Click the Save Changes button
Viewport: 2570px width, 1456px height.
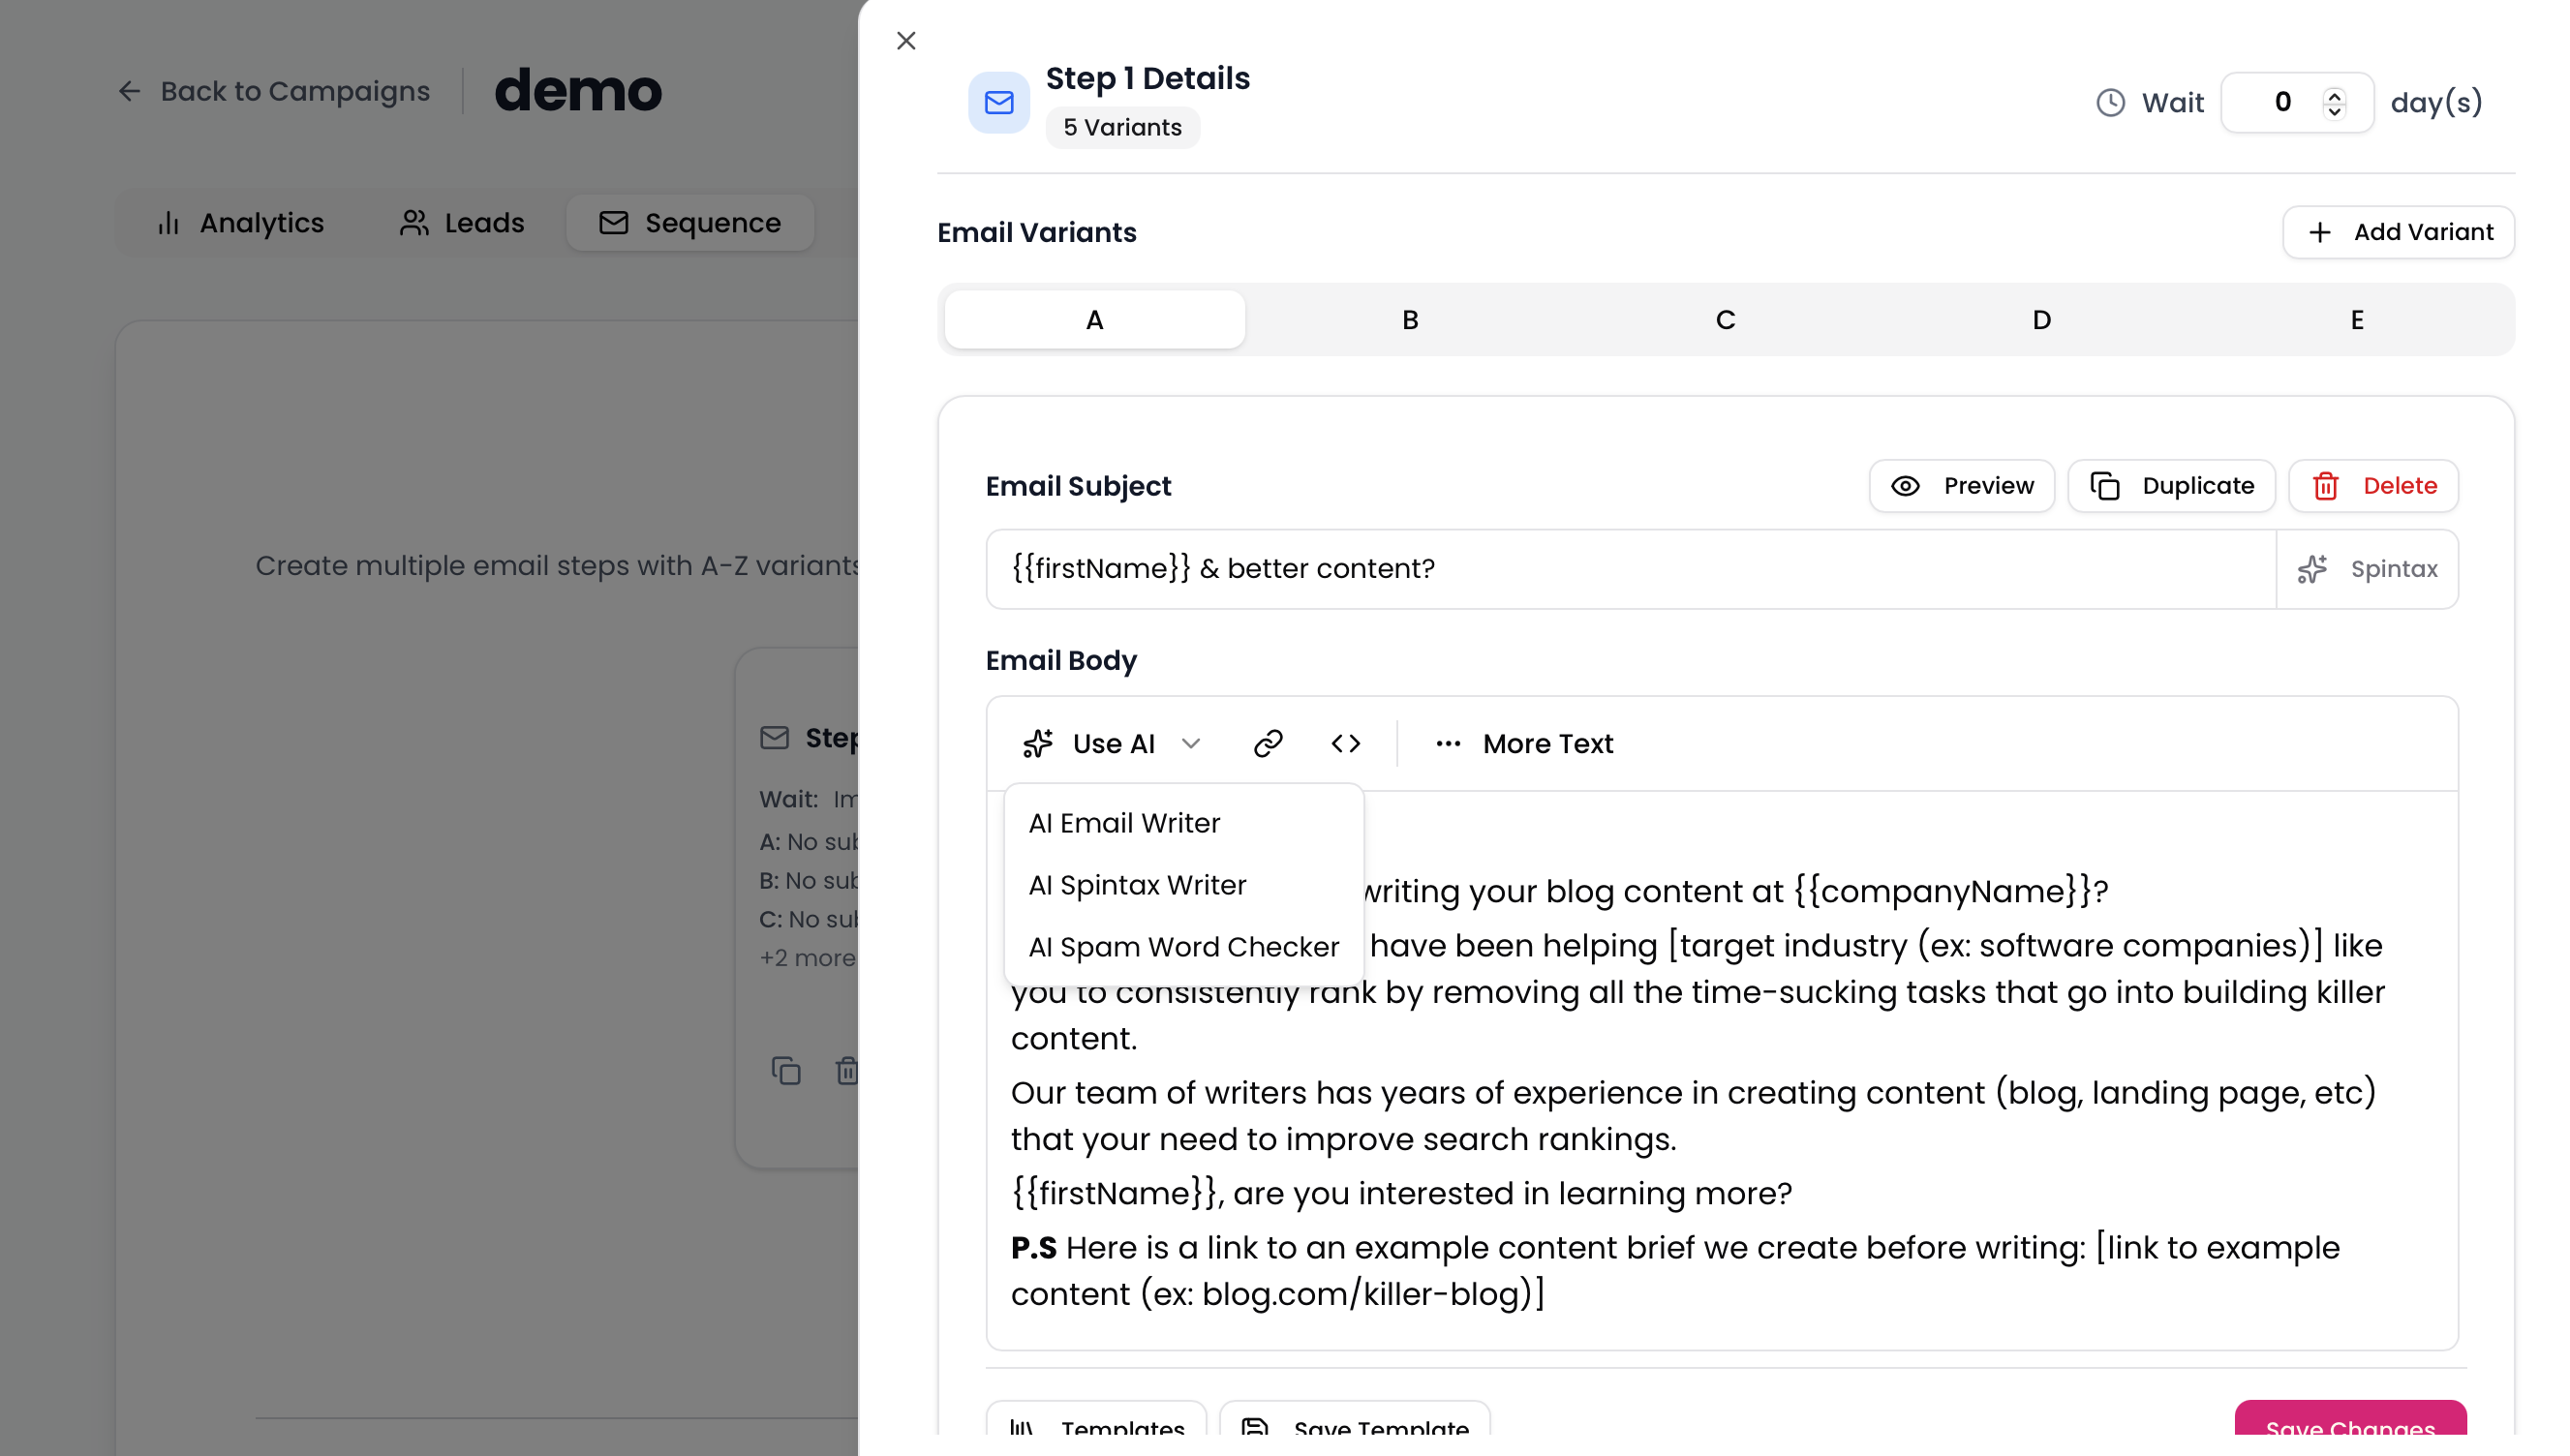pos(2352,1429)
